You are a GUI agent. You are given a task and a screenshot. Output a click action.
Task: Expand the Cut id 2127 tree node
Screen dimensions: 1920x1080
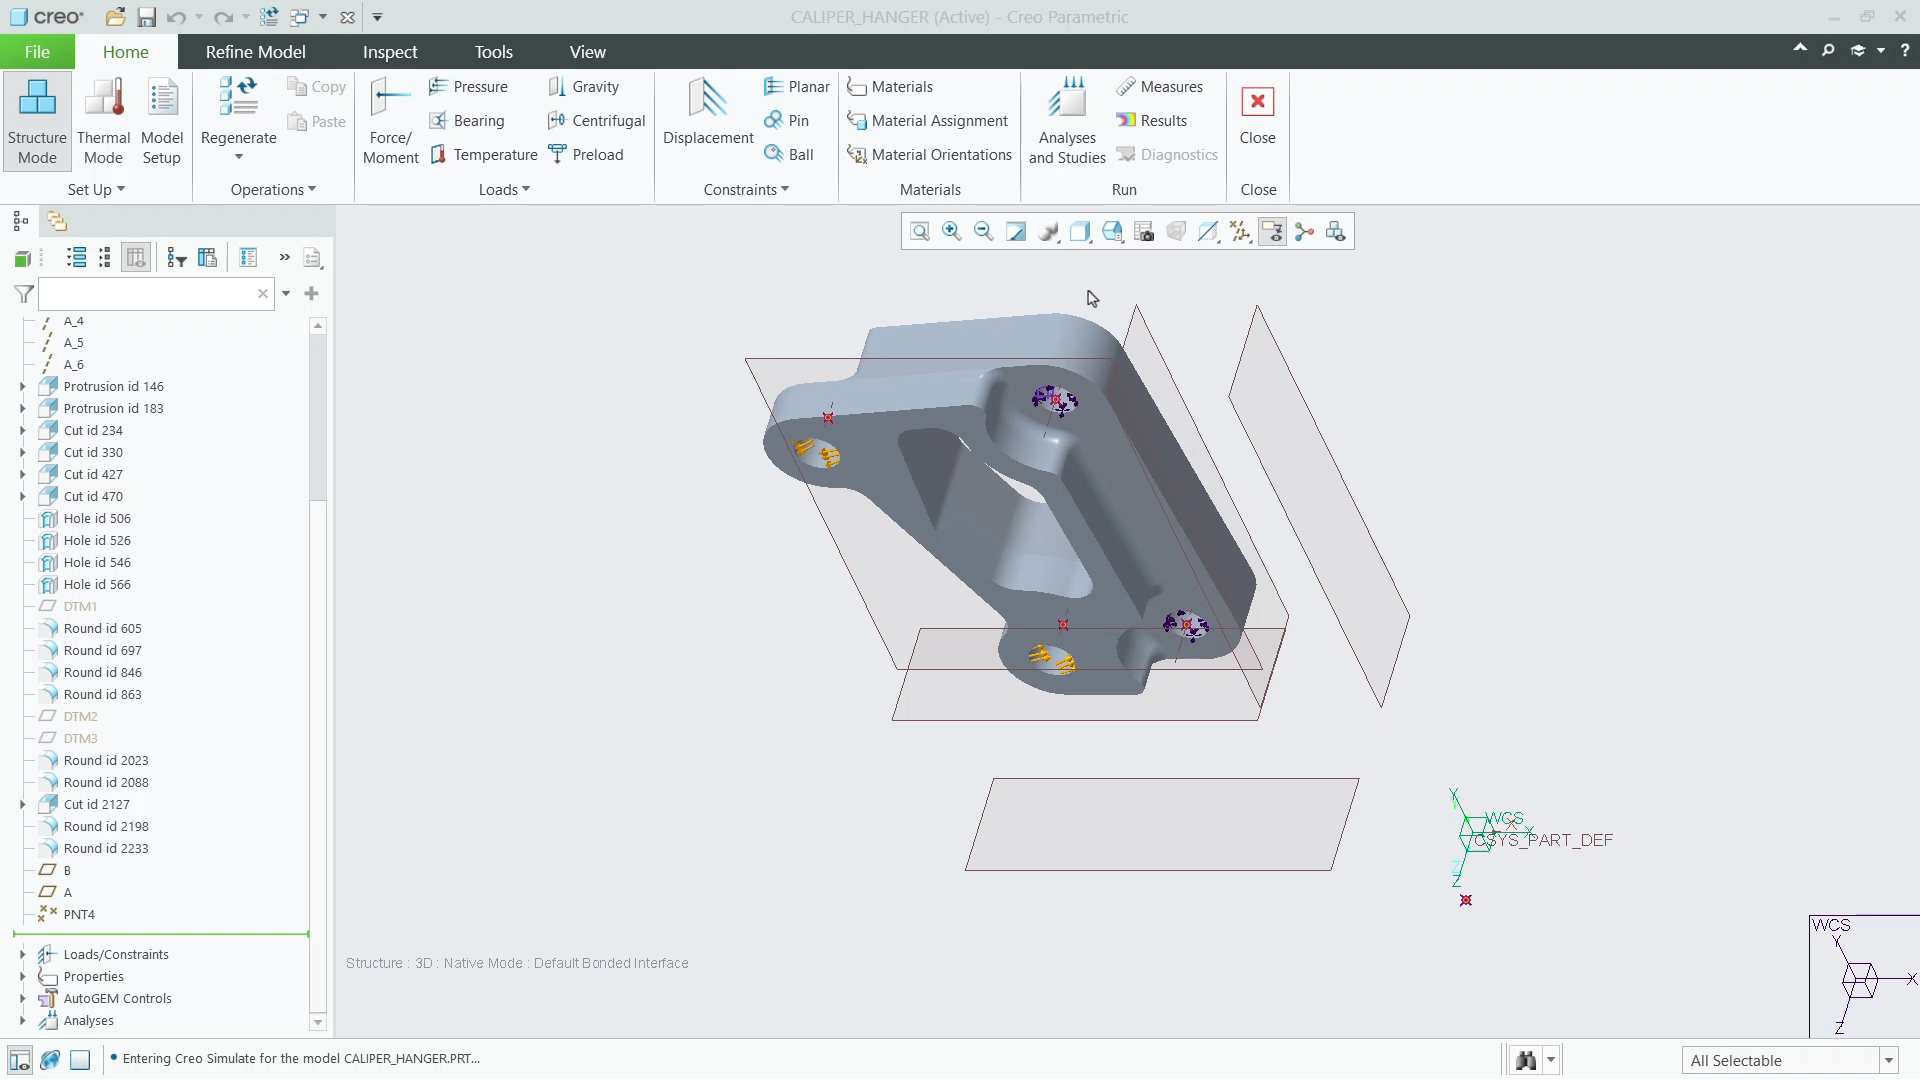point(22,804)
